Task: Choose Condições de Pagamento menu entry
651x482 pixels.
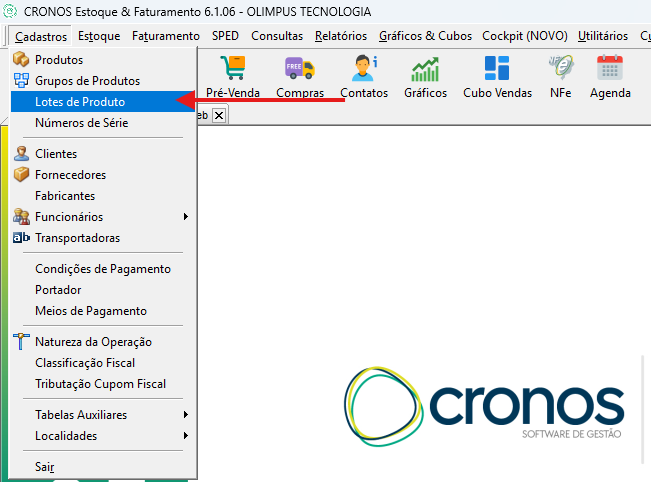Action: 103,269
